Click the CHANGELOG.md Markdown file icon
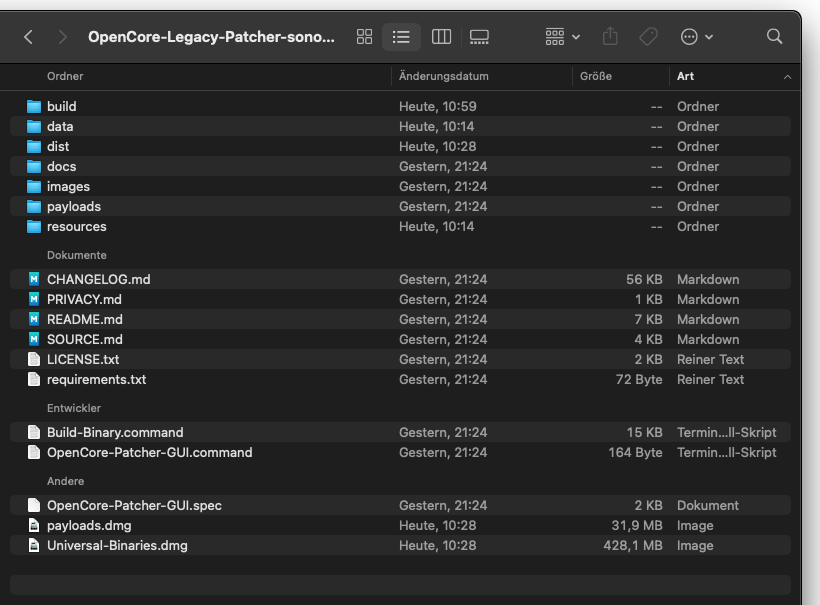The height and width of the screenshot is (605, 820). point(34,279)
